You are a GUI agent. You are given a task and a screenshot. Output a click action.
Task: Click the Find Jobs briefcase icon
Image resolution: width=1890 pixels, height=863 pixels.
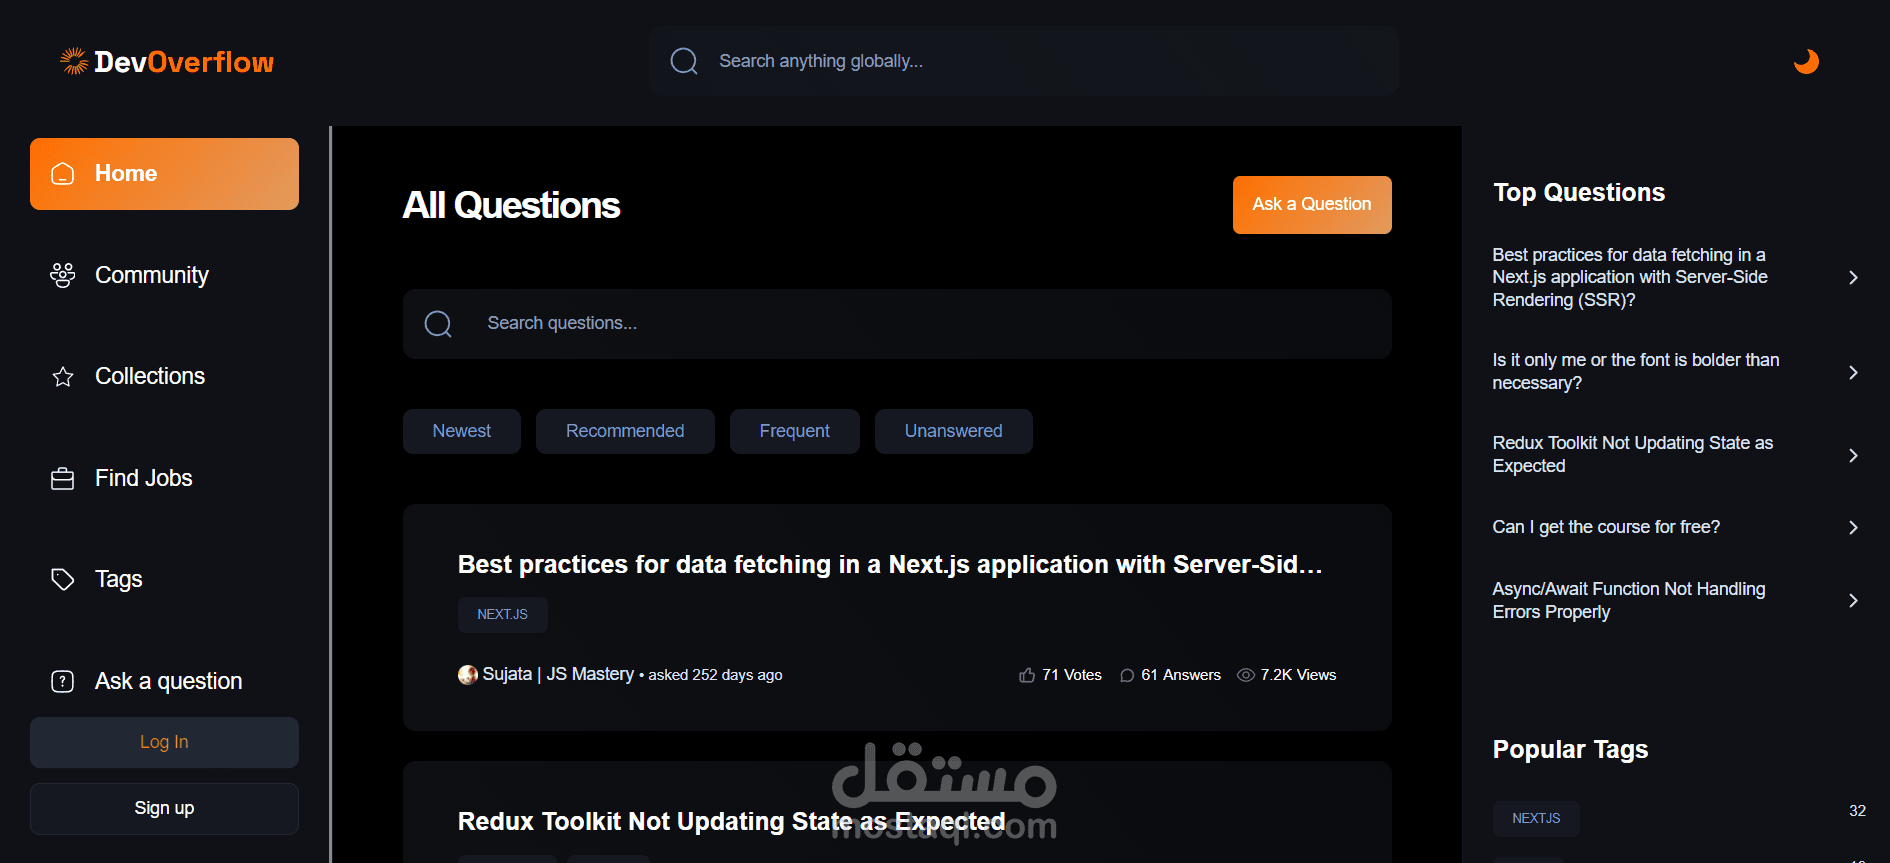(x=63, y=479)
